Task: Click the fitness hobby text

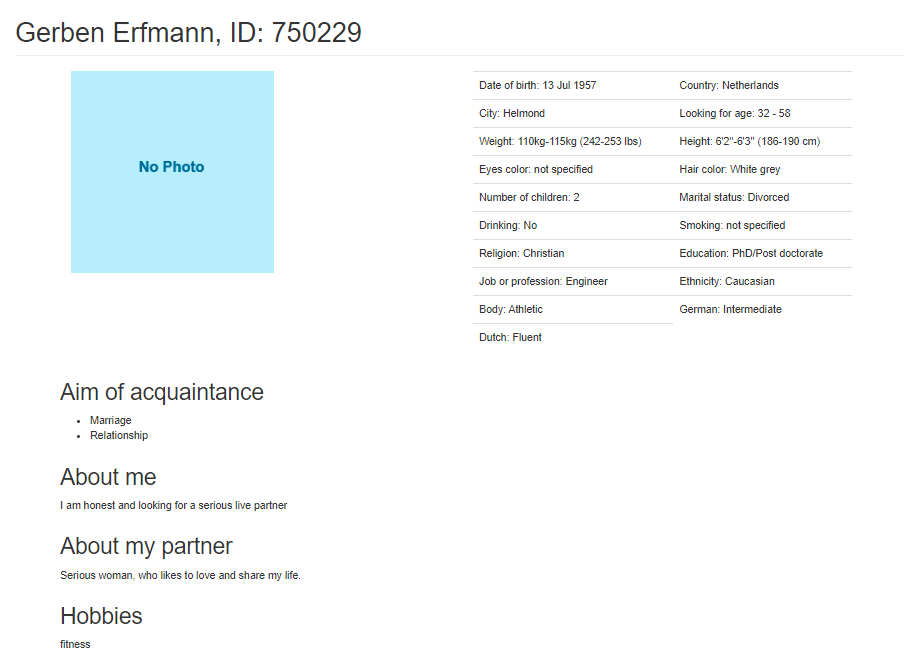Action: tap(76, 644)
